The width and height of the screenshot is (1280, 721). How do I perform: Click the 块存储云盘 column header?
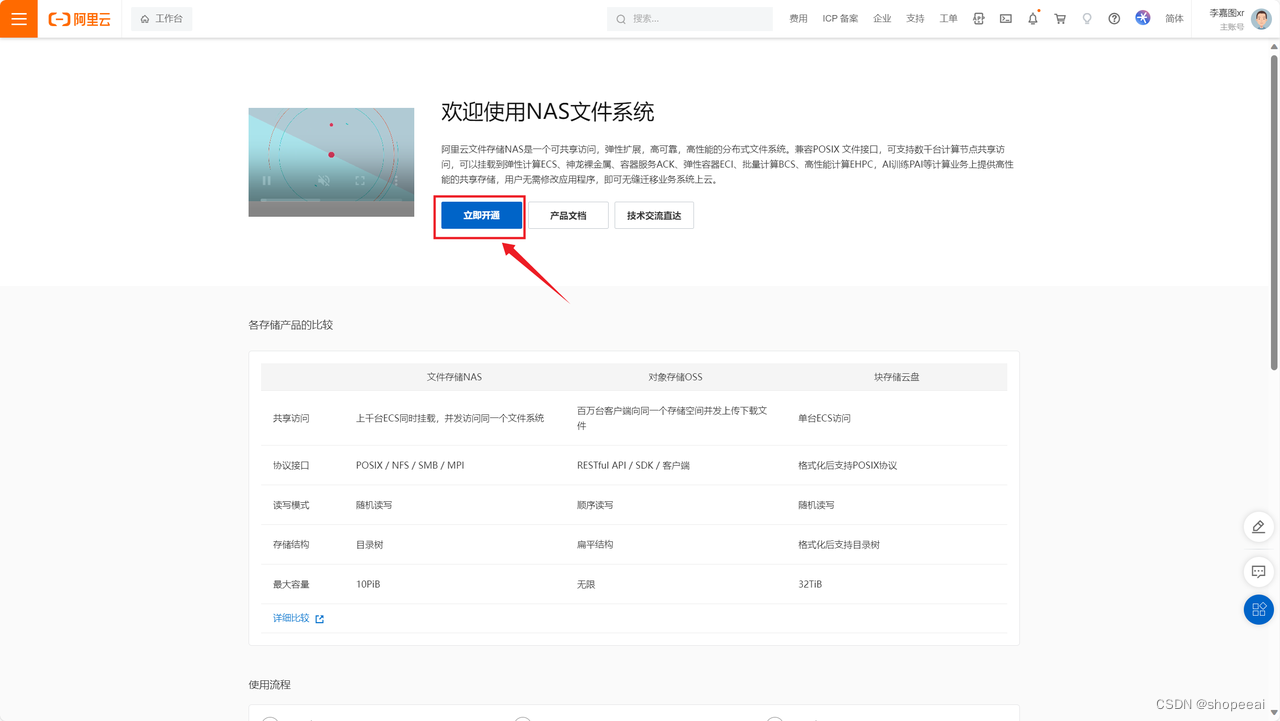coord(896,377)
